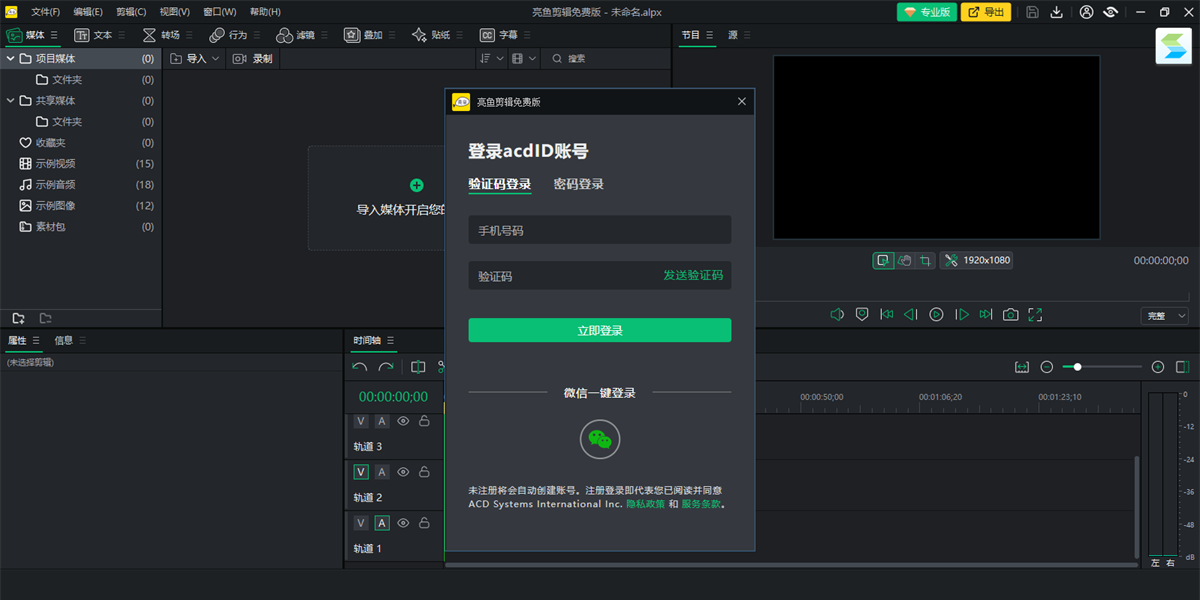Screen dimensions: 1200x600
Task: Lock track 1
Action: click(424, 523)
